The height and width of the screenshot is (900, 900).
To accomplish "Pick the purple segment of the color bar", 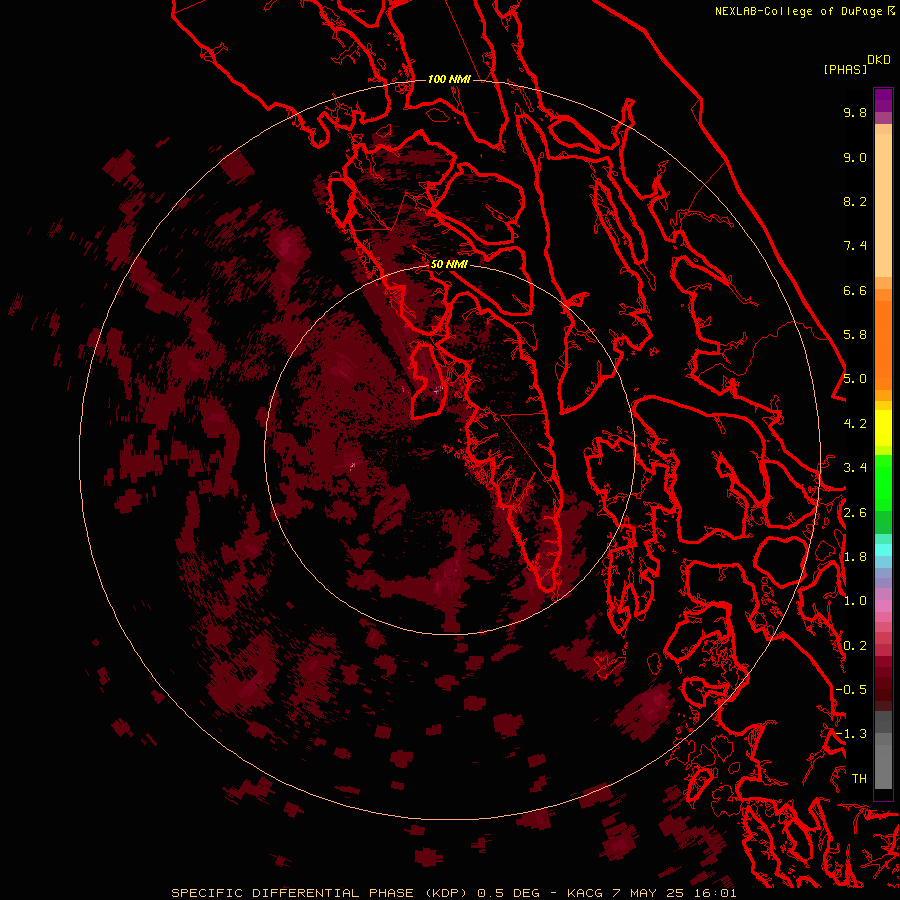I will coord(883,100).
